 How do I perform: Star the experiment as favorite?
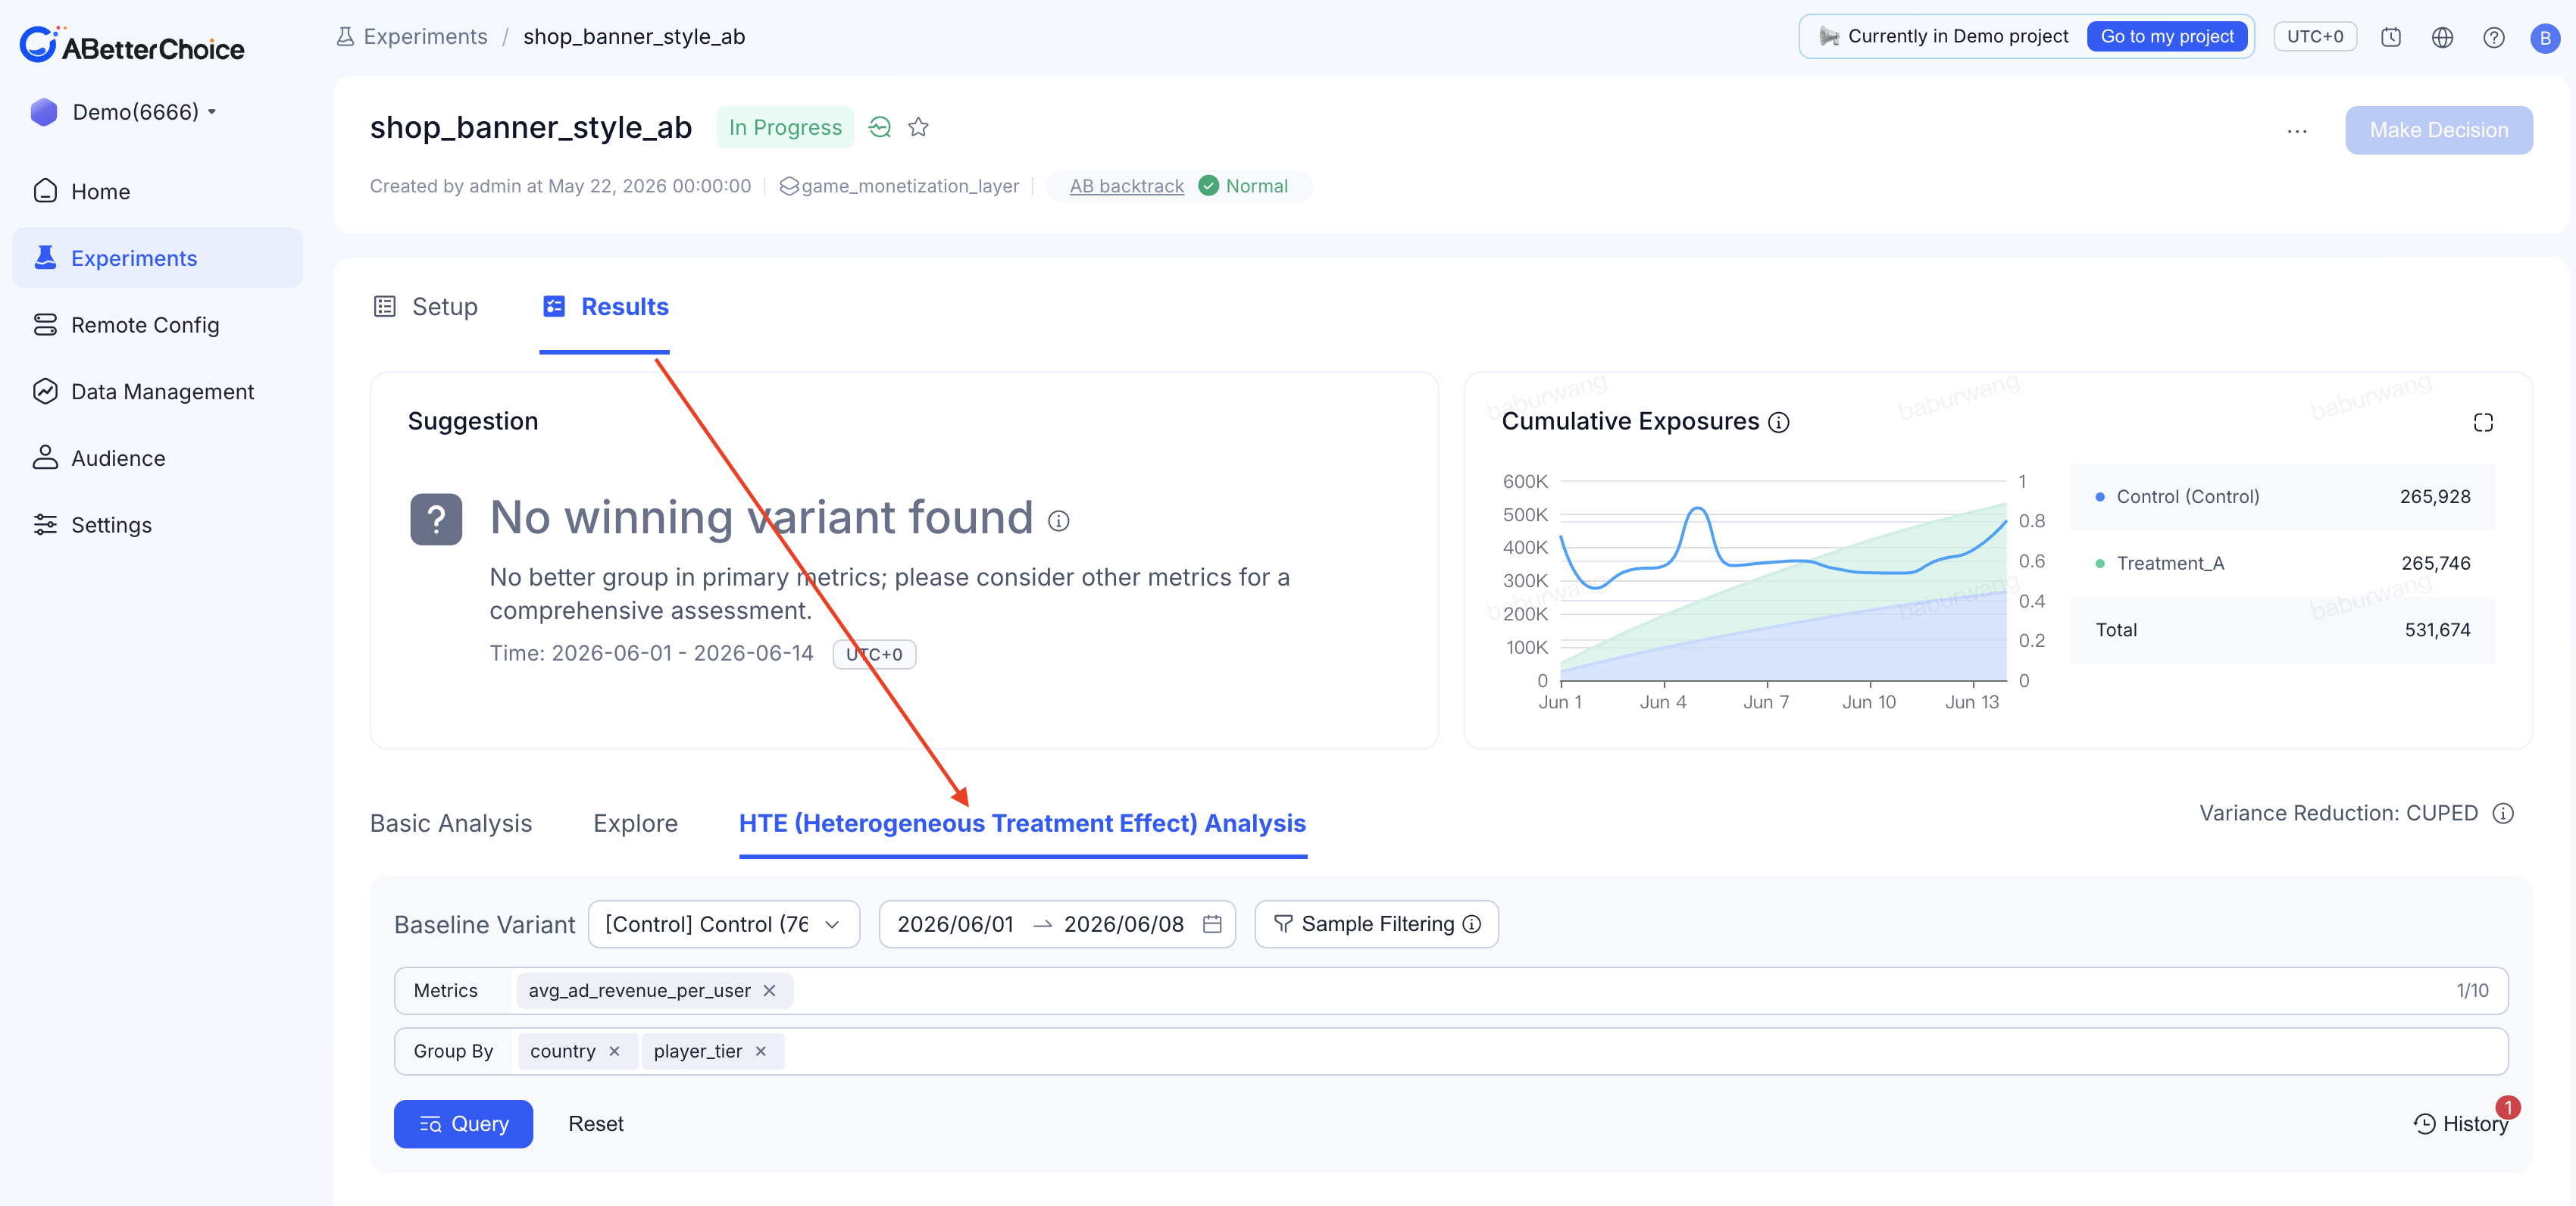click(x=918, y=128)
